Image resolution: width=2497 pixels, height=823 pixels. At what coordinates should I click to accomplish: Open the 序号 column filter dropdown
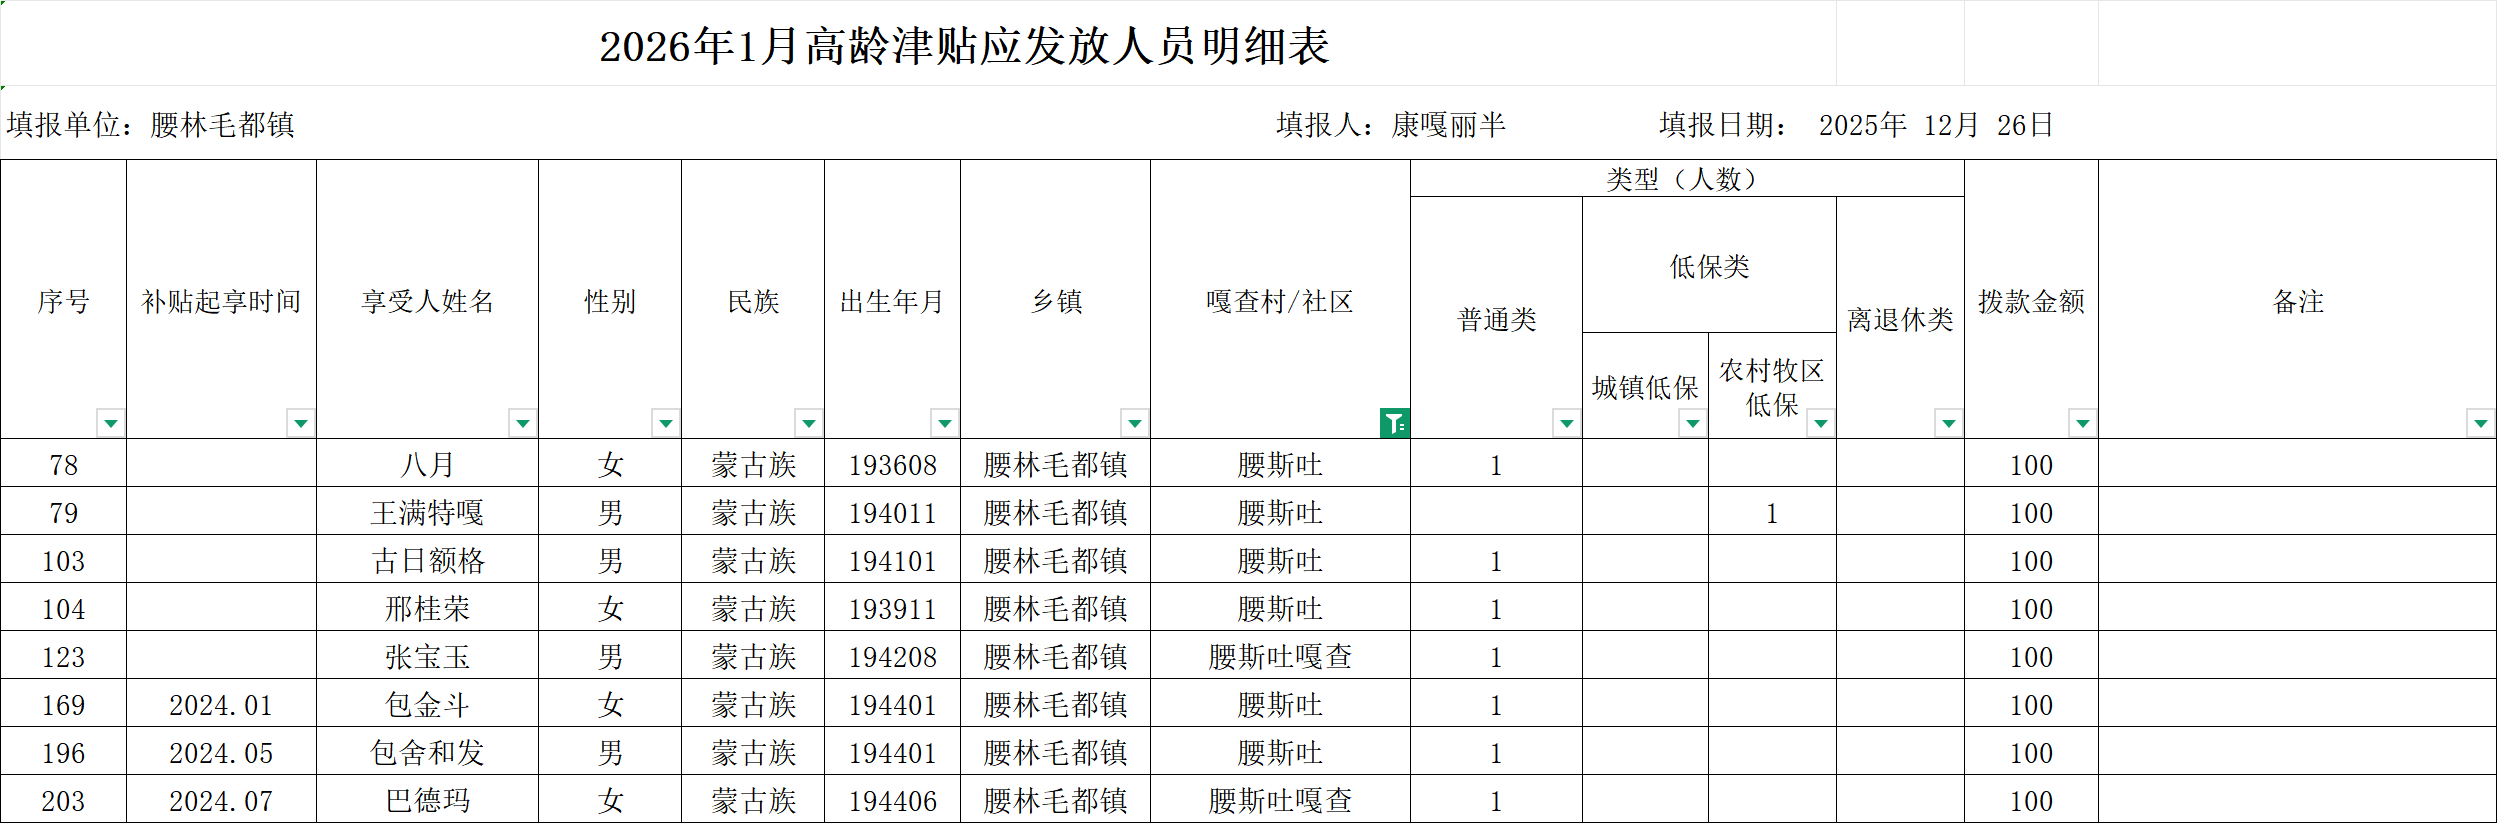[110, 423]
